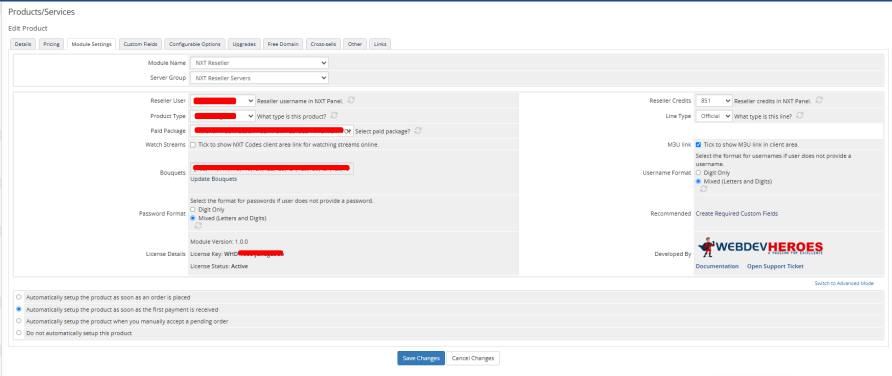Click Switch to Advanced Mode link
The height and width of the screenshot is (376, 892).
844,283
